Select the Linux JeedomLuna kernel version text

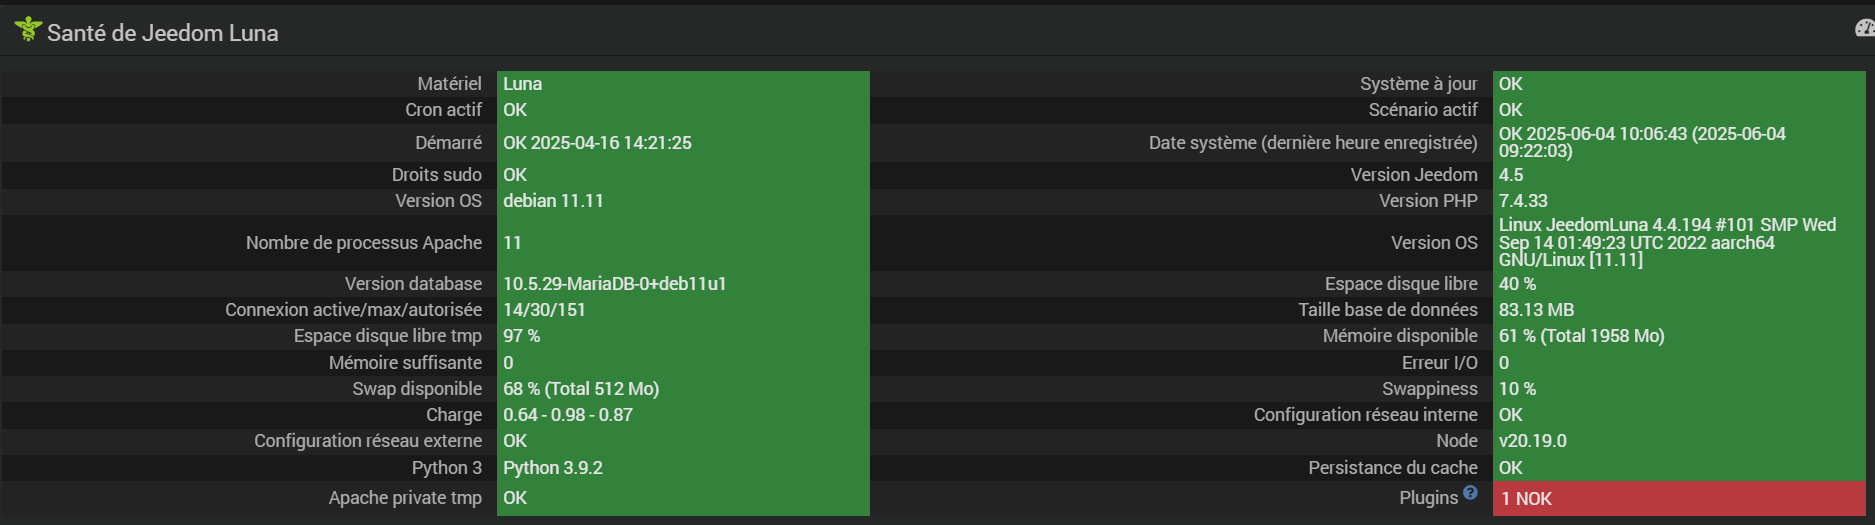coord(1666,242)
